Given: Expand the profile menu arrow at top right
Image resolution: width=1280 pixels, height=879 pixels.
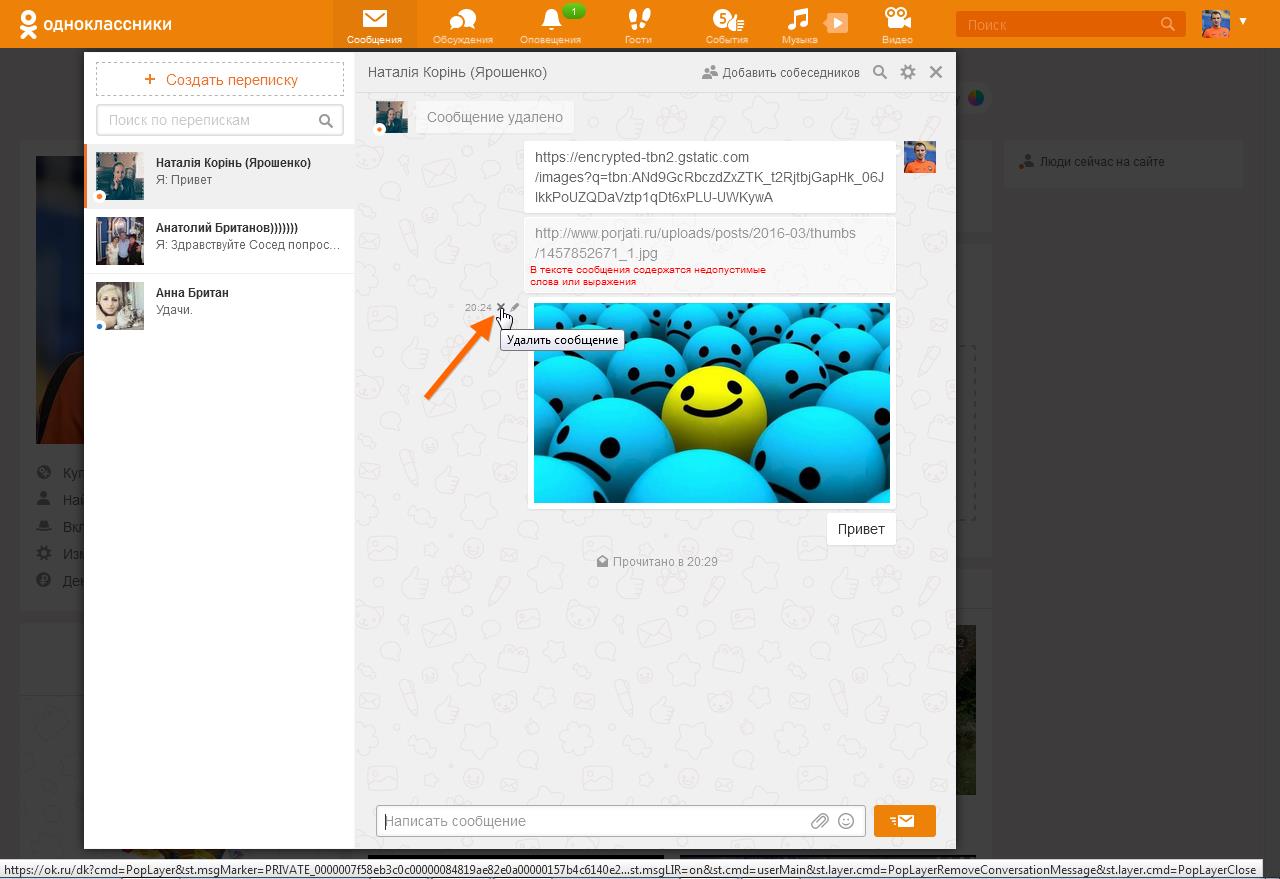Looking at the screenshot, I should coord(1243,21).
